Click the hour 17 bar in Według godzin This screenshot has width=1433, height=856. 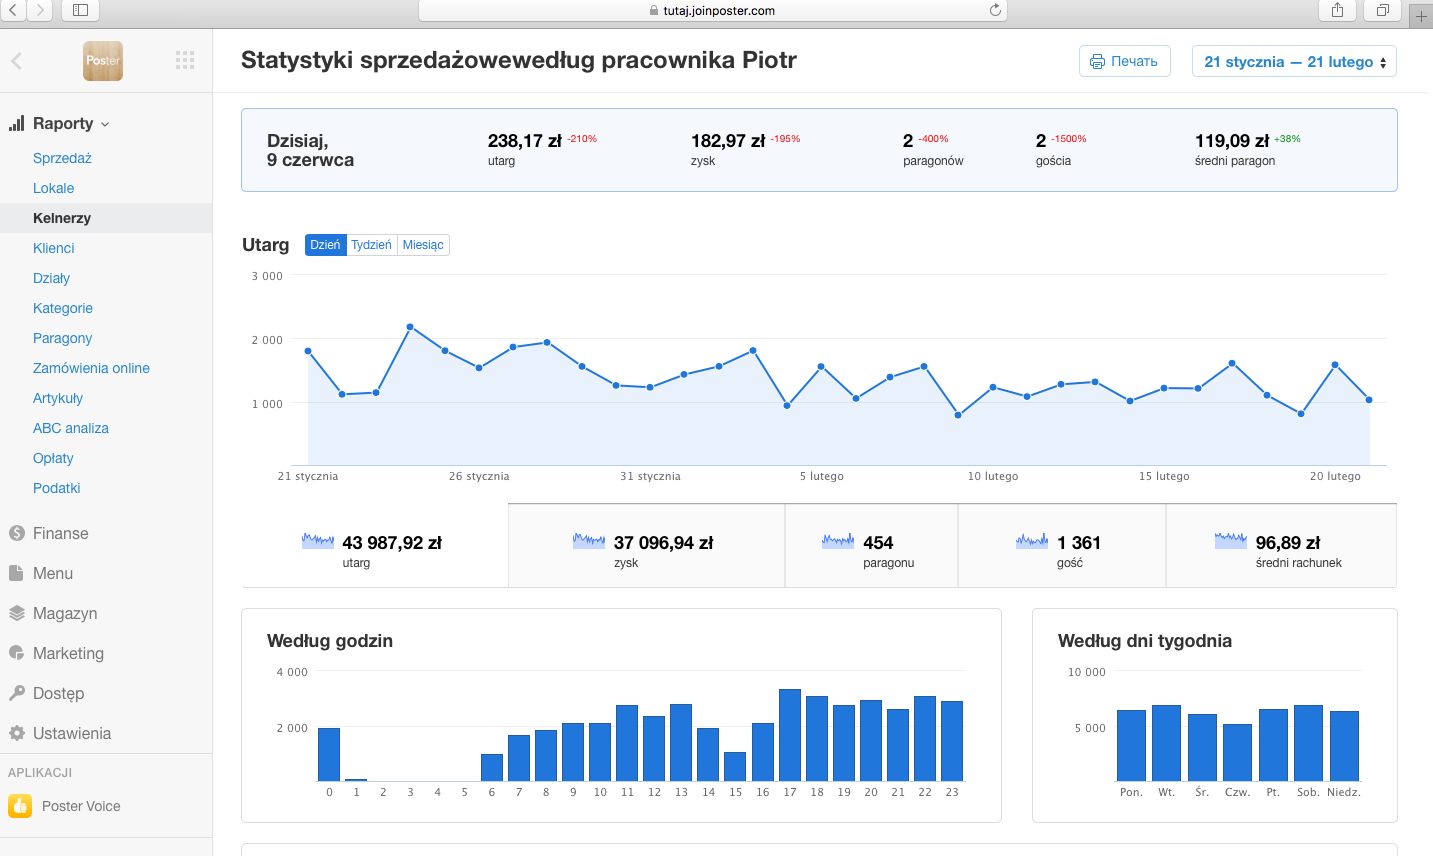tap(790, 735)
